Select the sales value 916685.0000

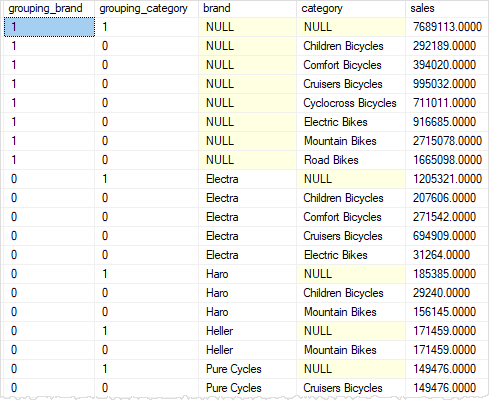[x=447, y=122]
